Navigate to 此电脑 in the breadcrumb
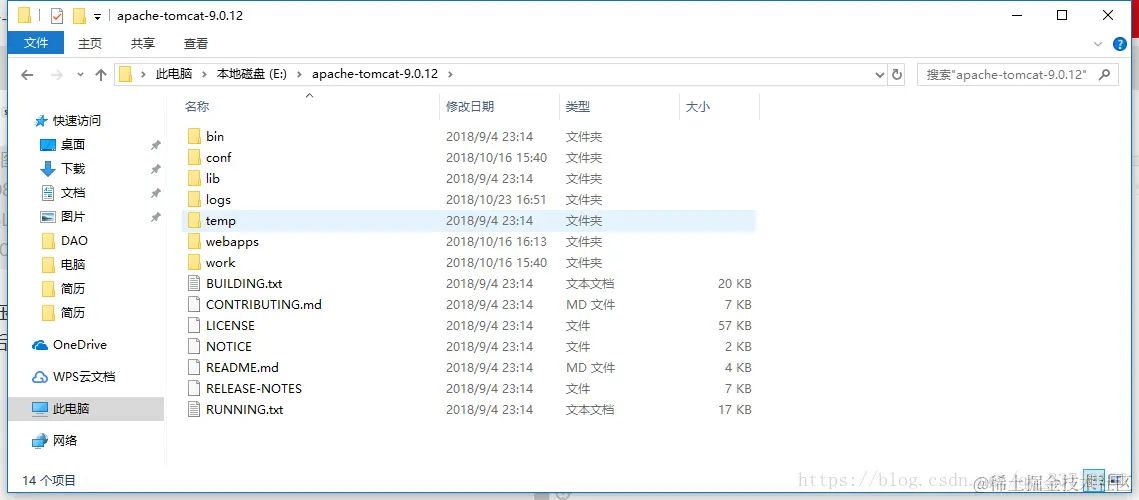Image resolution: width=1139 pixels, height=500 pixels. tap(174, 74)
